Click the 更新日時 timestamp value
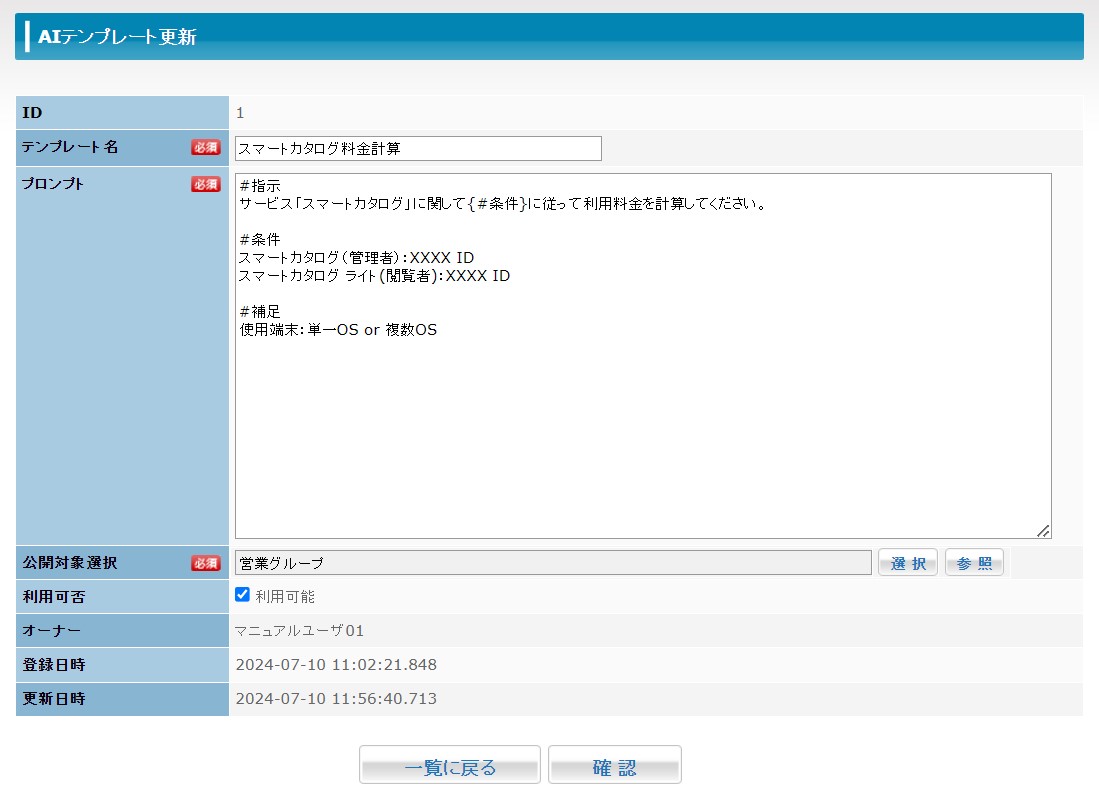This screenshot has width=1099, height=796. 336,698
